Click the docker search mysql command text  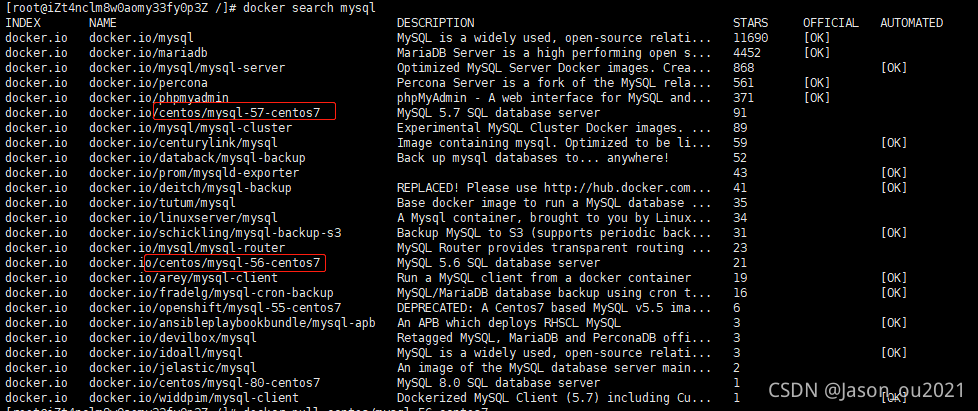pyautogui.click(x=309, y=8)
